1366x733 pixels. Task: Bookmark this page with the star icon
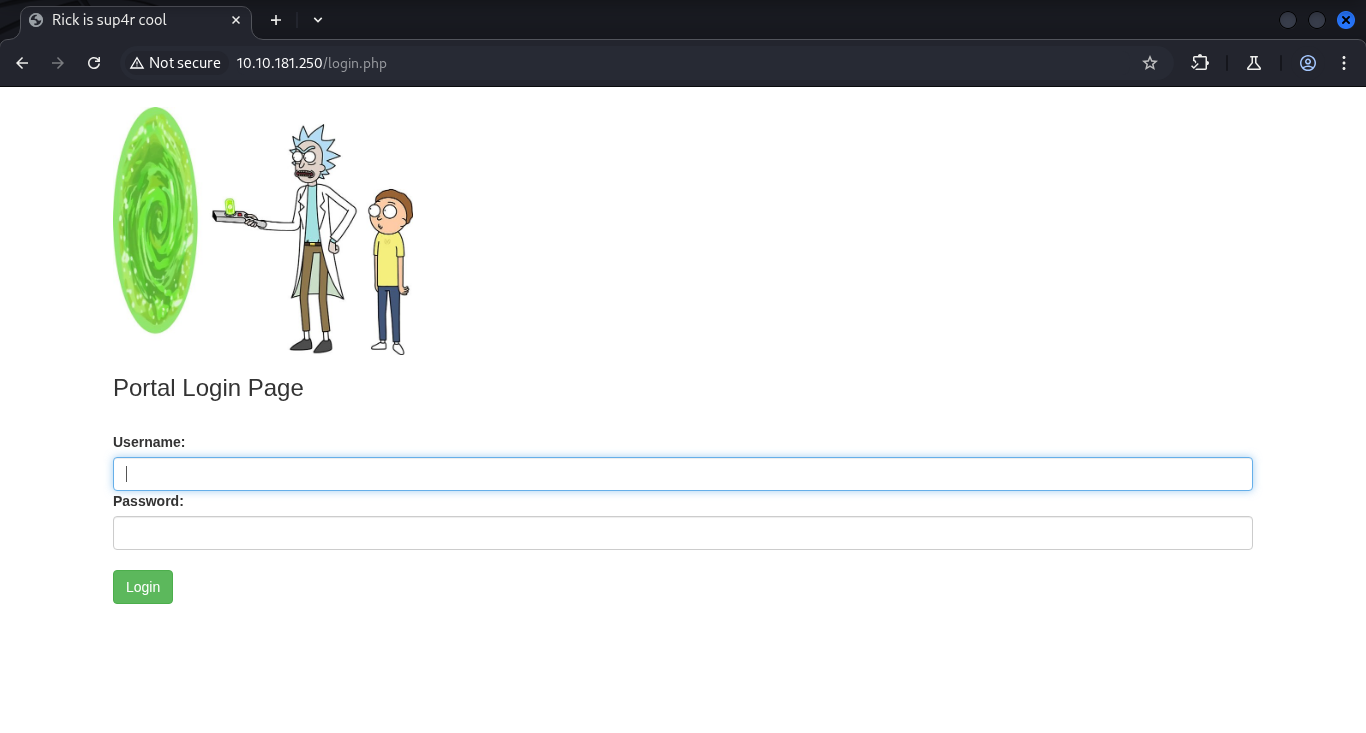click(x=1150, y=63)
